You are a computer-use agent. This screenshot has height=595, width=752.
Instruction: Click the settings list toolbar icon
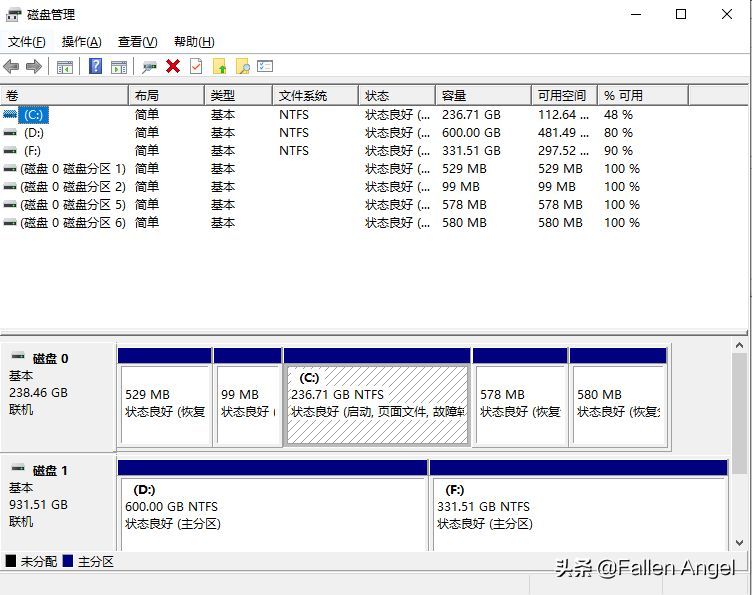pyautogui.click(x=265, y=66)
